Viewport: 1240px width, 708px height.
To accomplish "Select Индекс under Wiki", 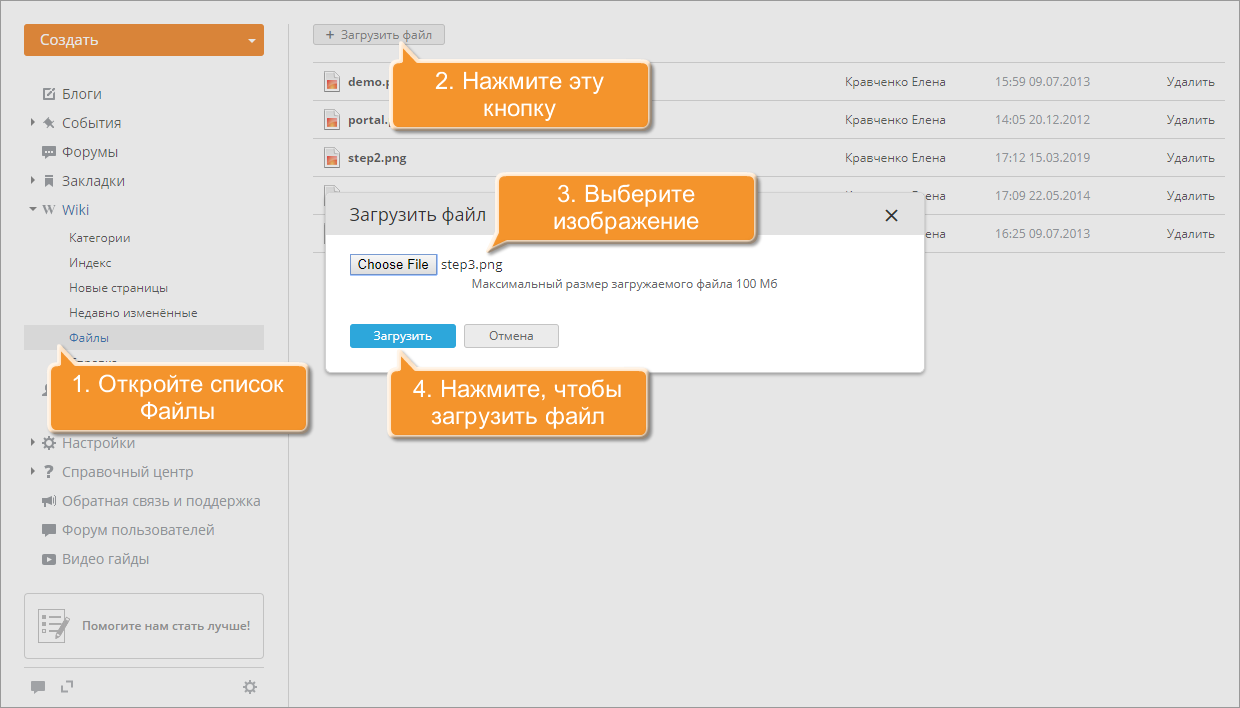I will tap(90, 263).
